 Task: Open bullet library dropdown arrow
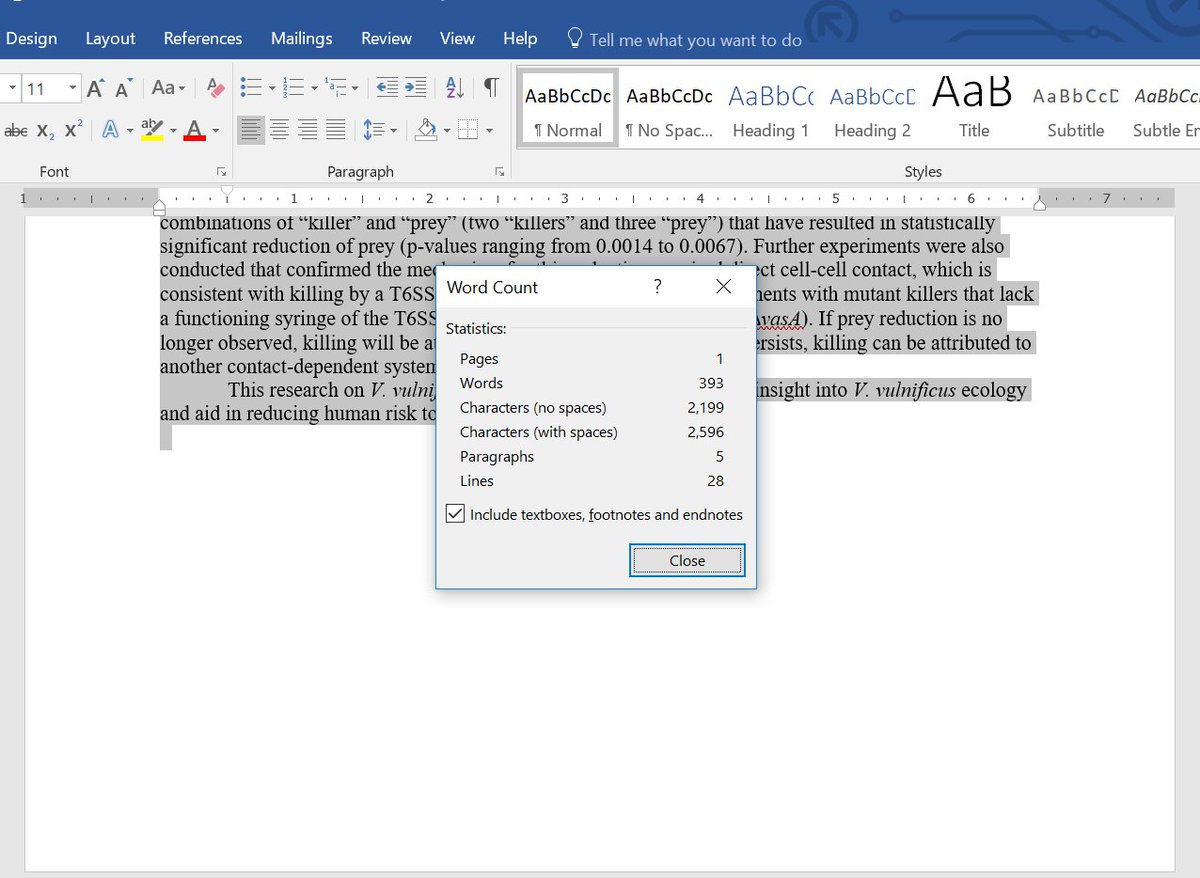[271, 88]
